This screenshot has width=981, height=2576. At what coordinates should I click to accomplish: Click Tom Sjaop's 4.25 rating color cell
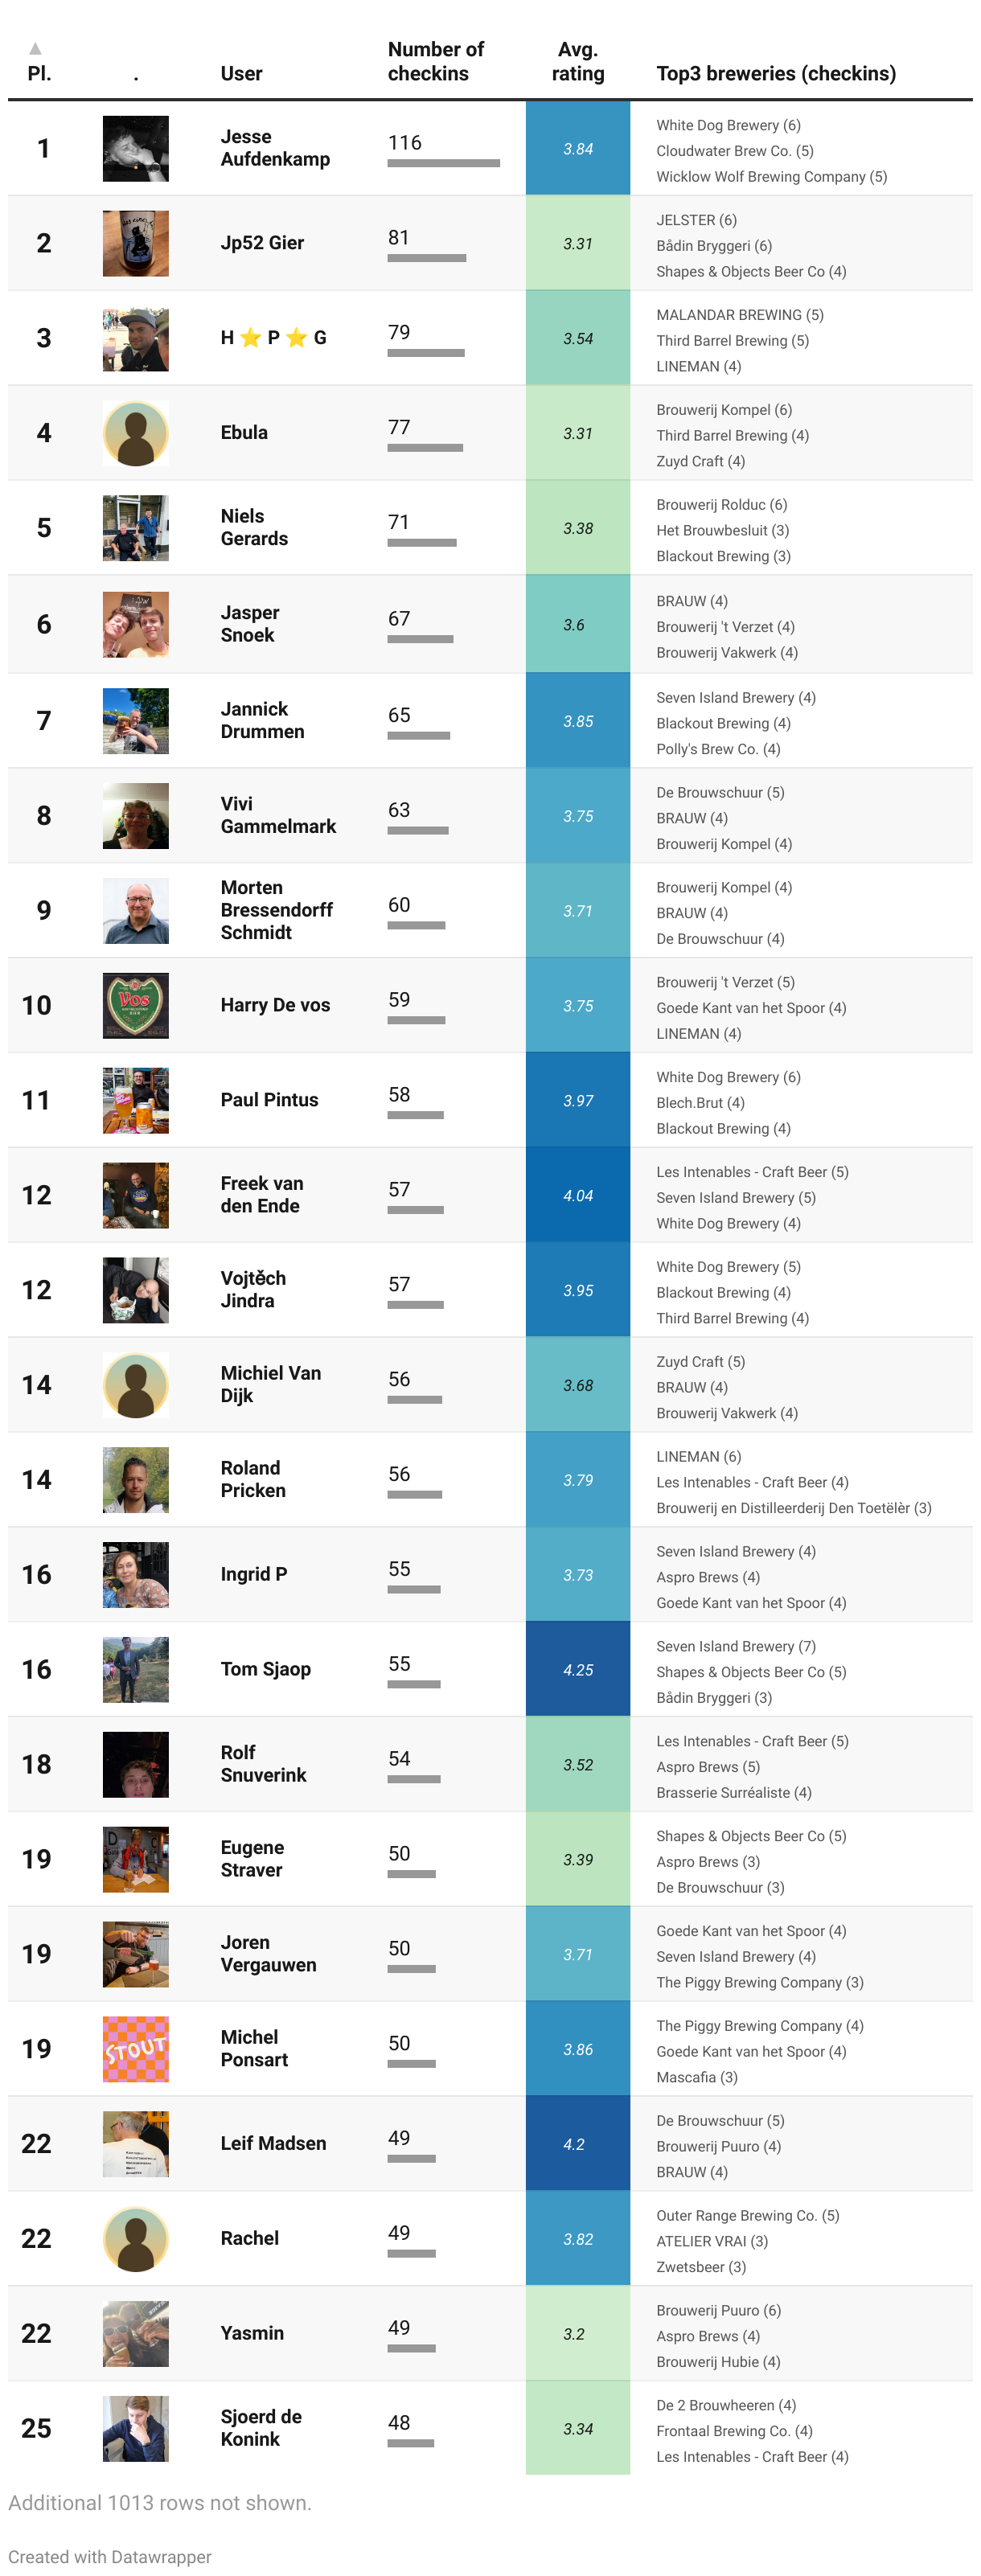[577, 1669]
